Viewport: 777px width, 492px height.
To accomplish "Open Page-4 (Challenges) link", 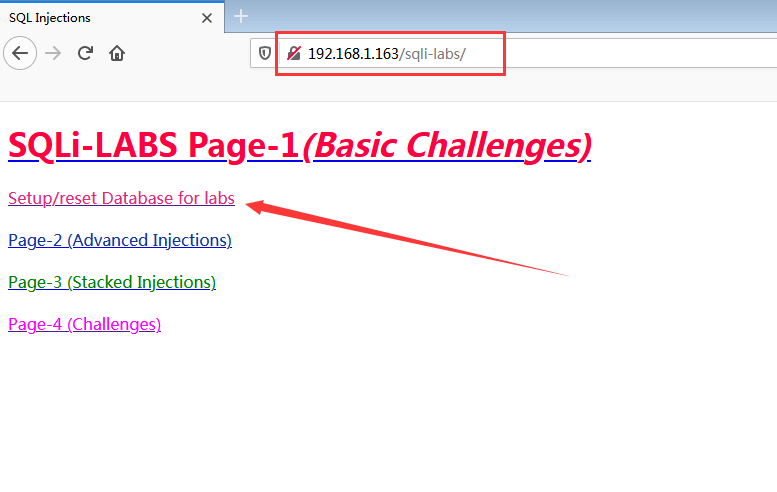I will click(84, 325).
